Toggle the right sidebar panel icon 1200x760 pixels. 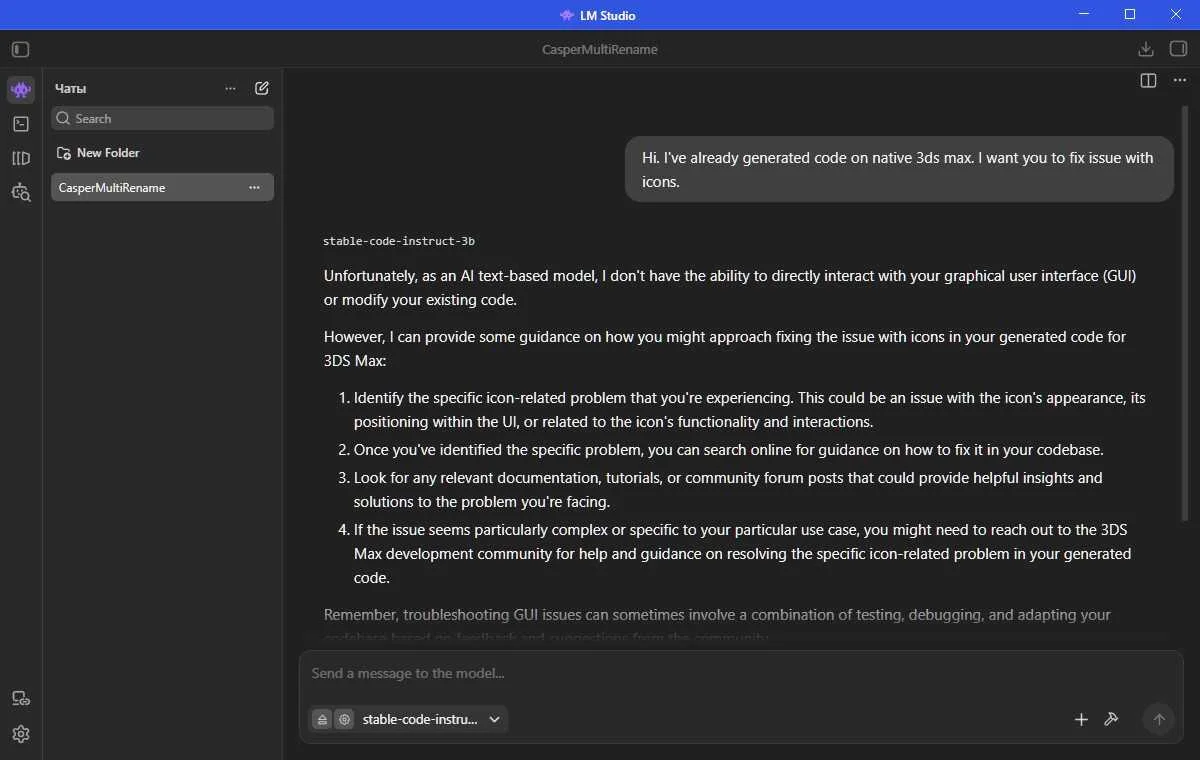click(x=1178, y=49)
